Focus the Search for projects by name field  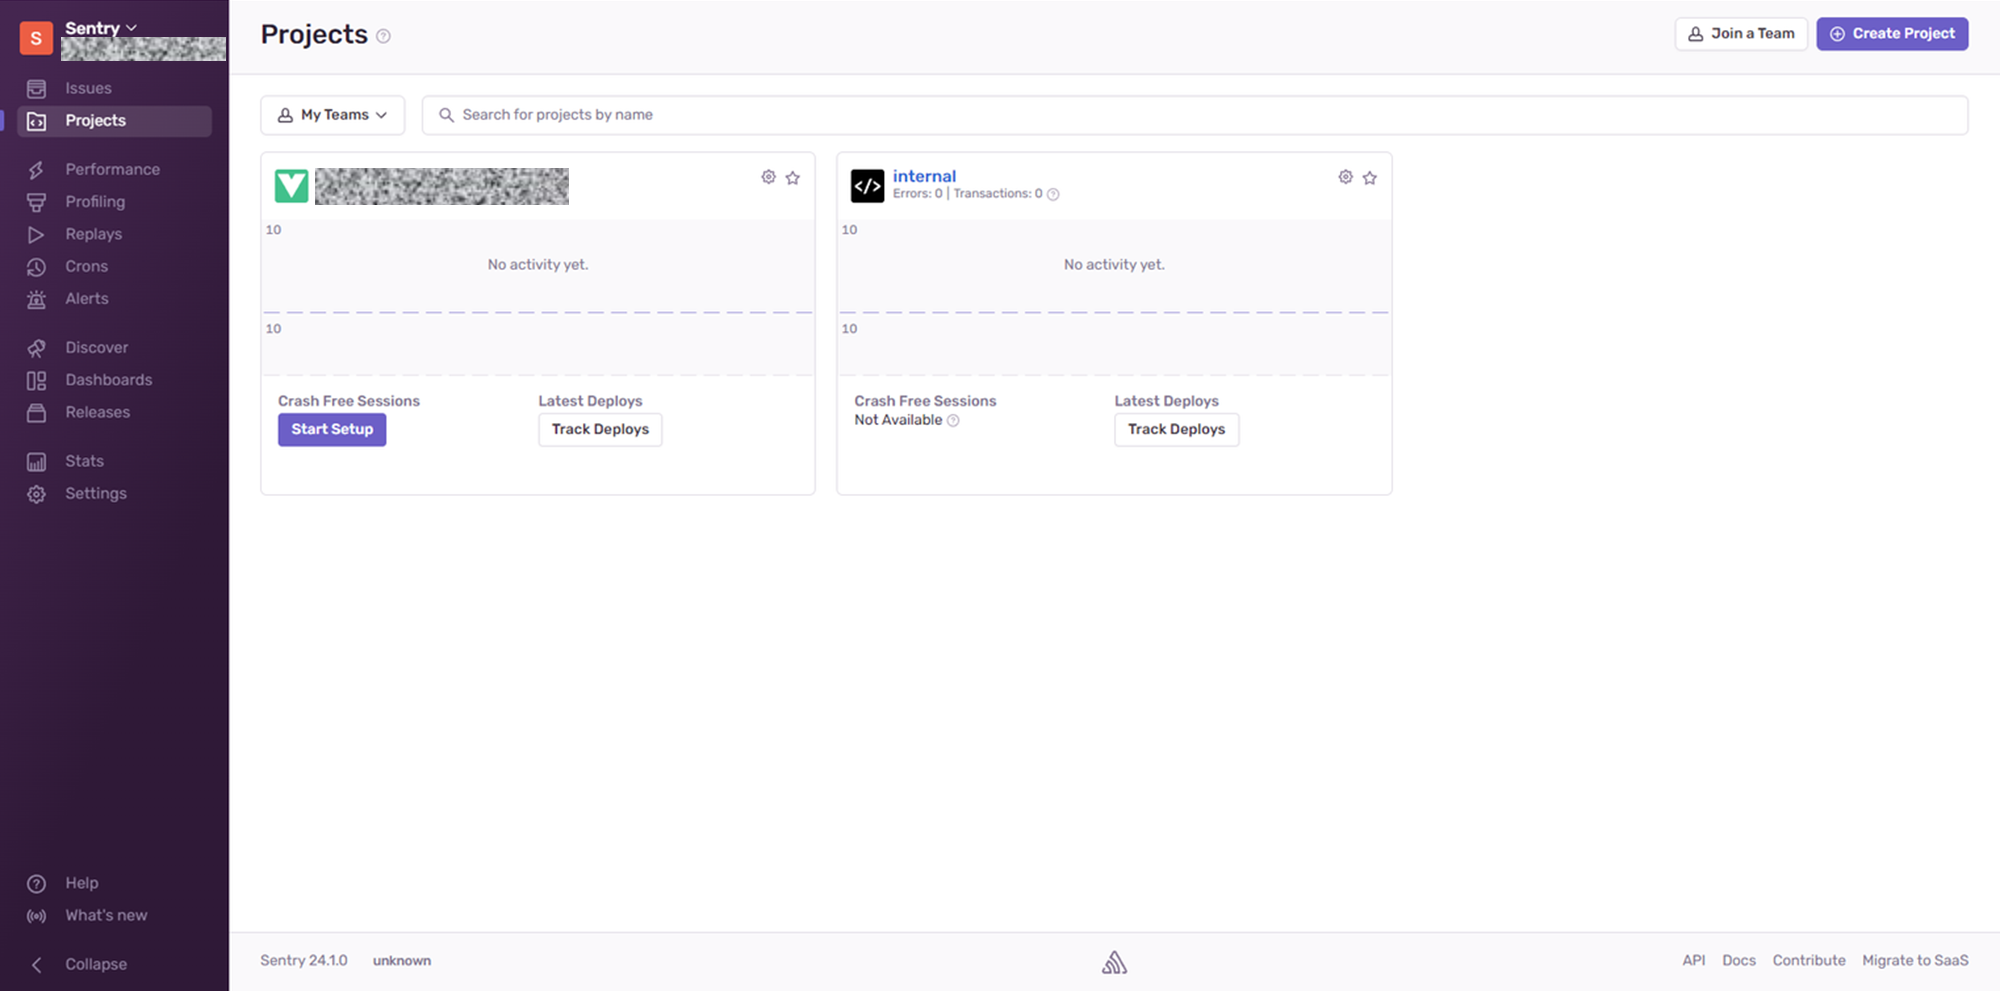coord(1195,115)
